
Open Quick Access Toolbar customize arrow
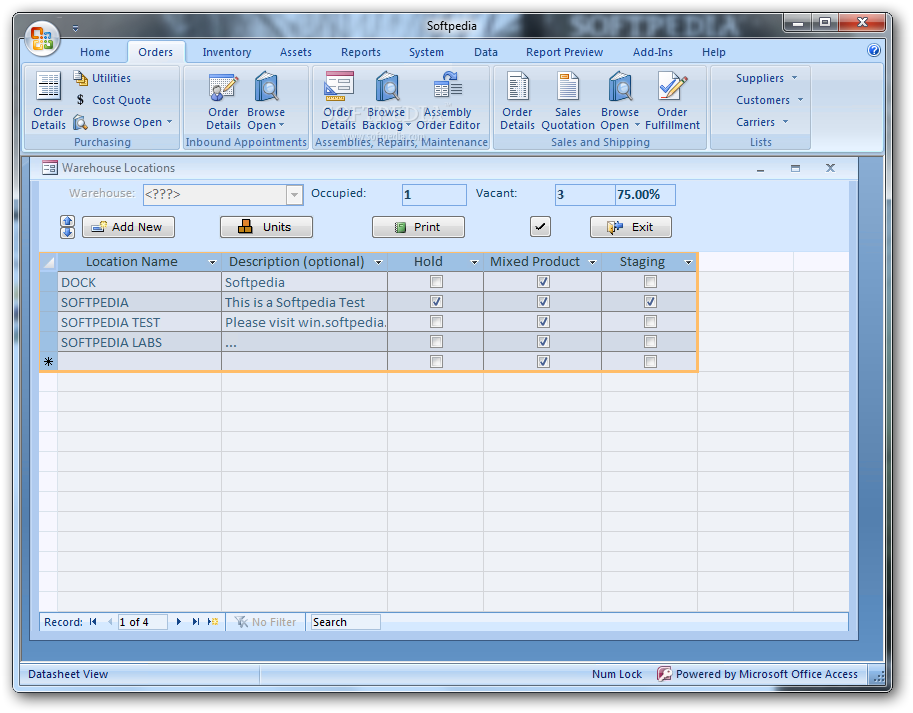pos(75,29)
